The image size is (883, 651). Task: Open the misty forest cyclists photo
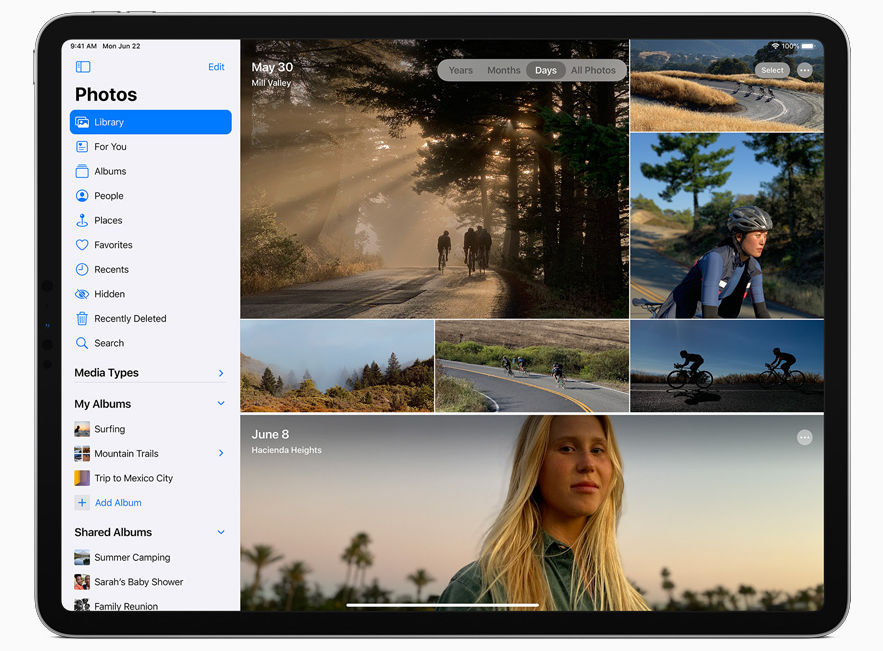pos(434,179)
